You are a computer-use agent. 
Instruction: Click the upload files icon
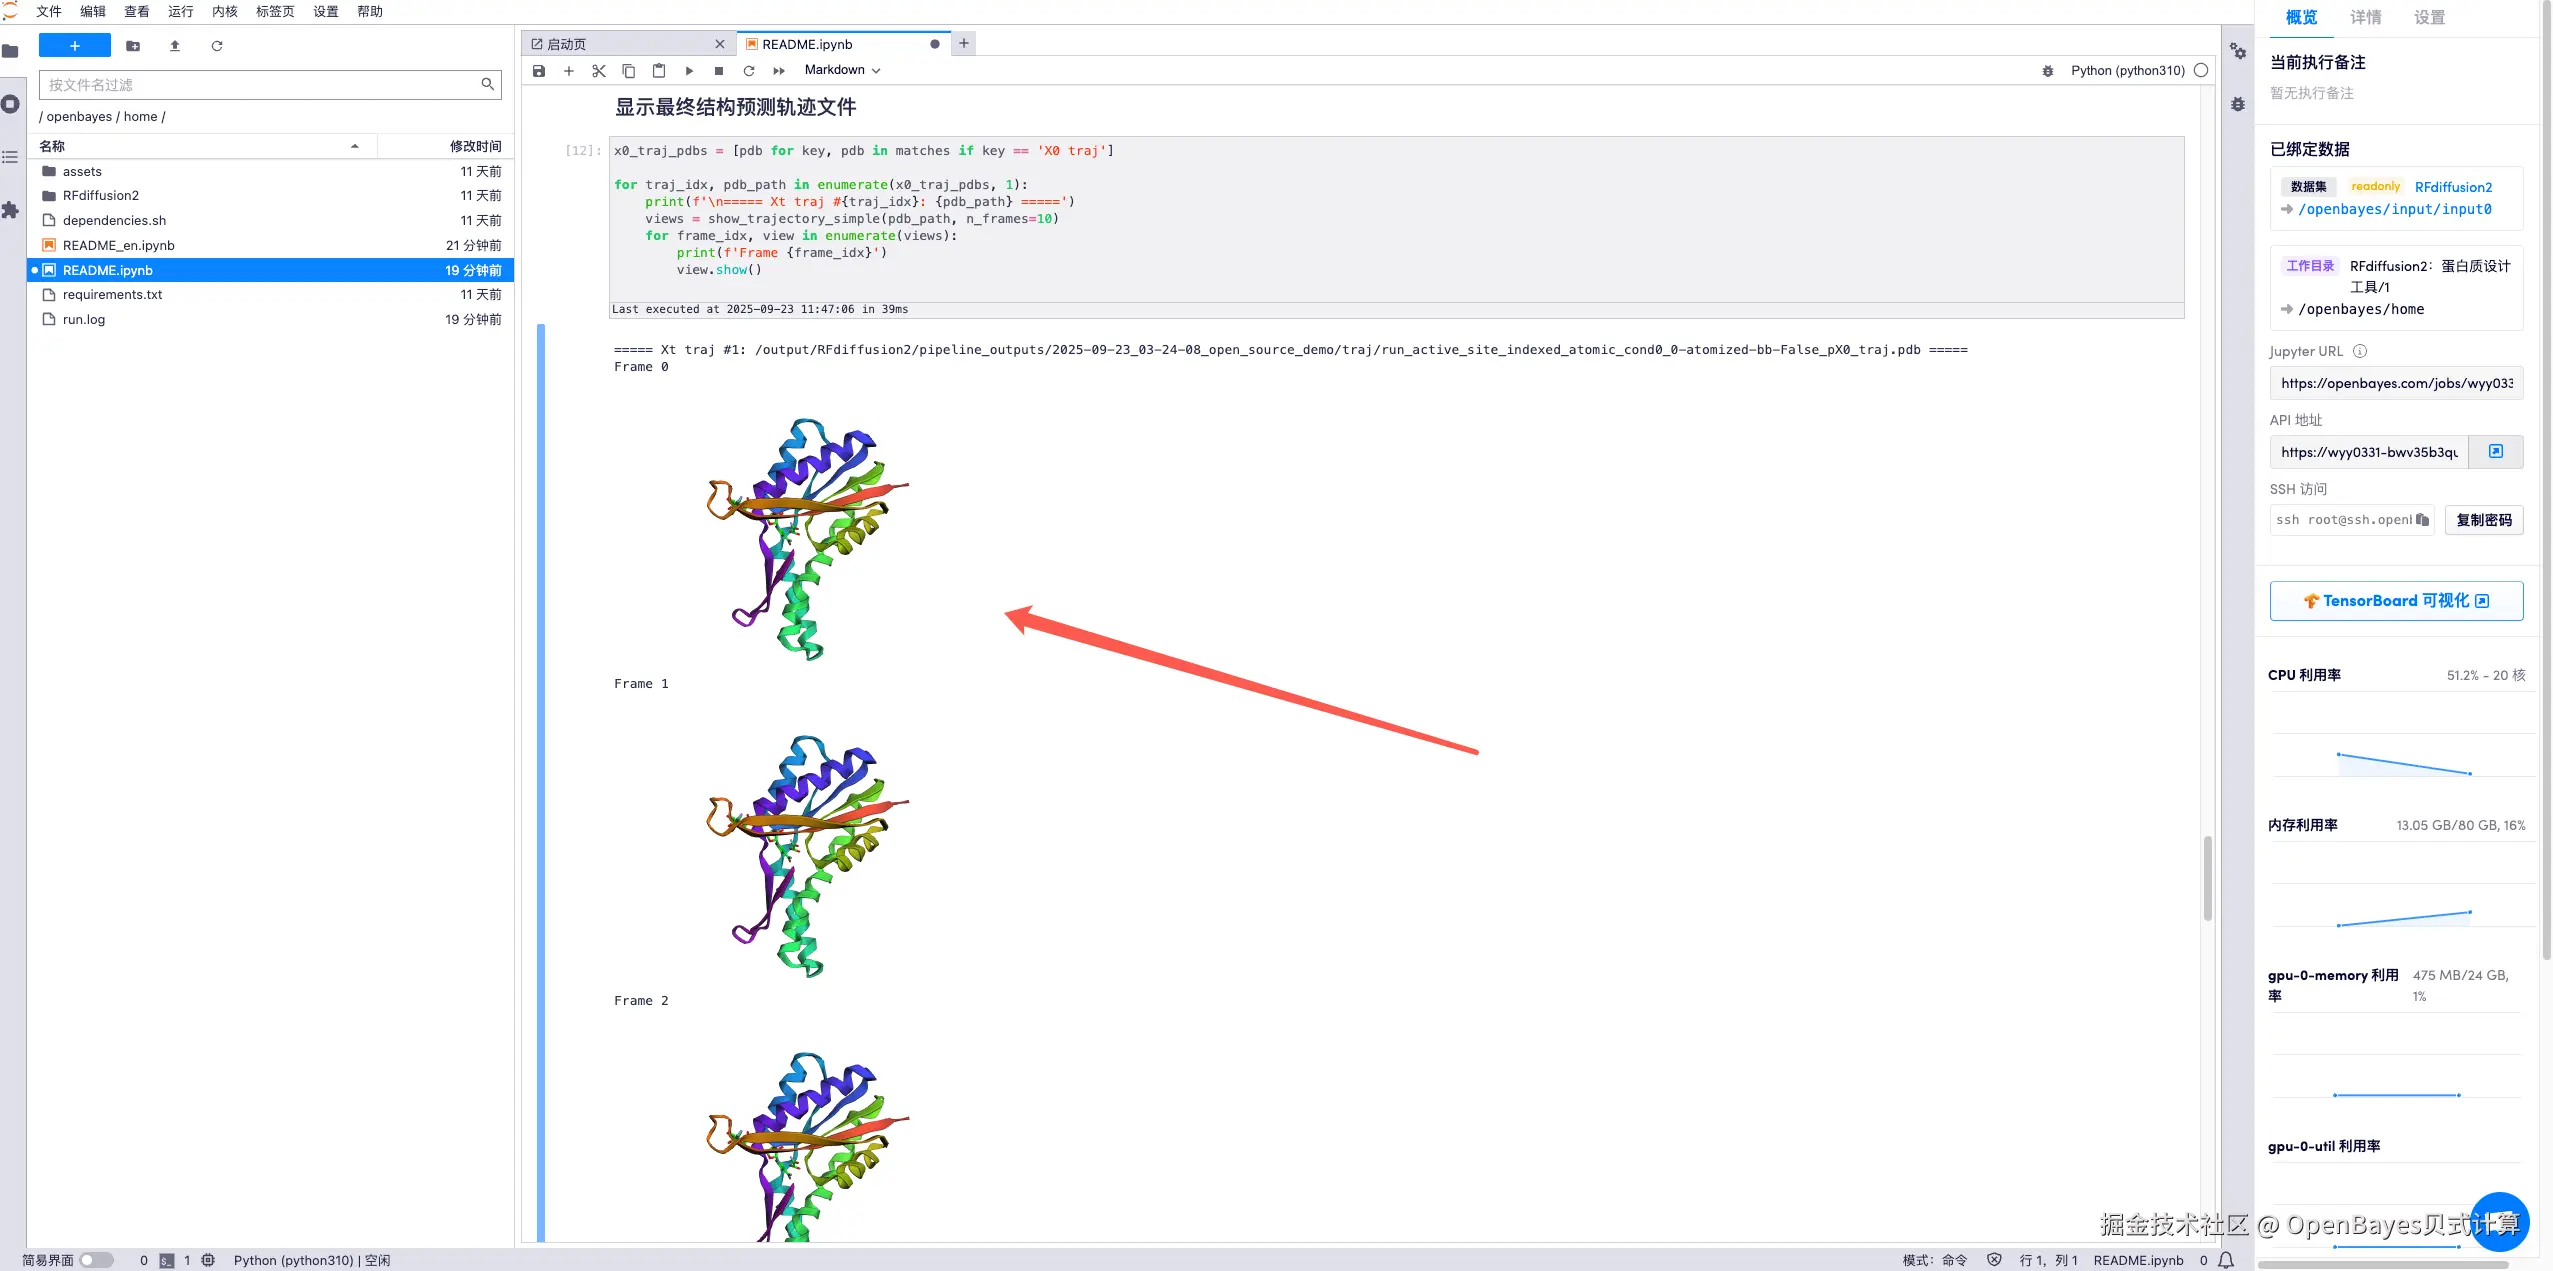[175, 46]
